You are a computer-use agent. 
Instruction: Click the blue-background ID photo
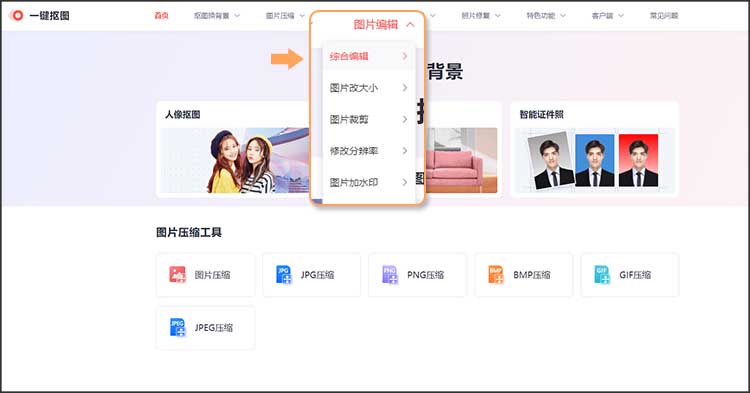point(595,161)
